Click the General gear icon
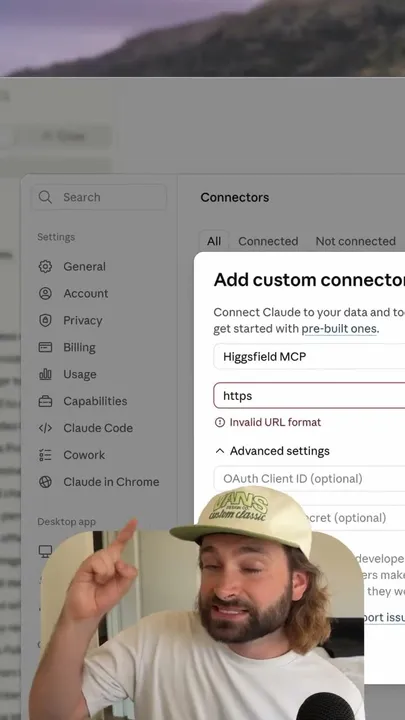This screenshot has height=720, width=405. tap(45, 266)
